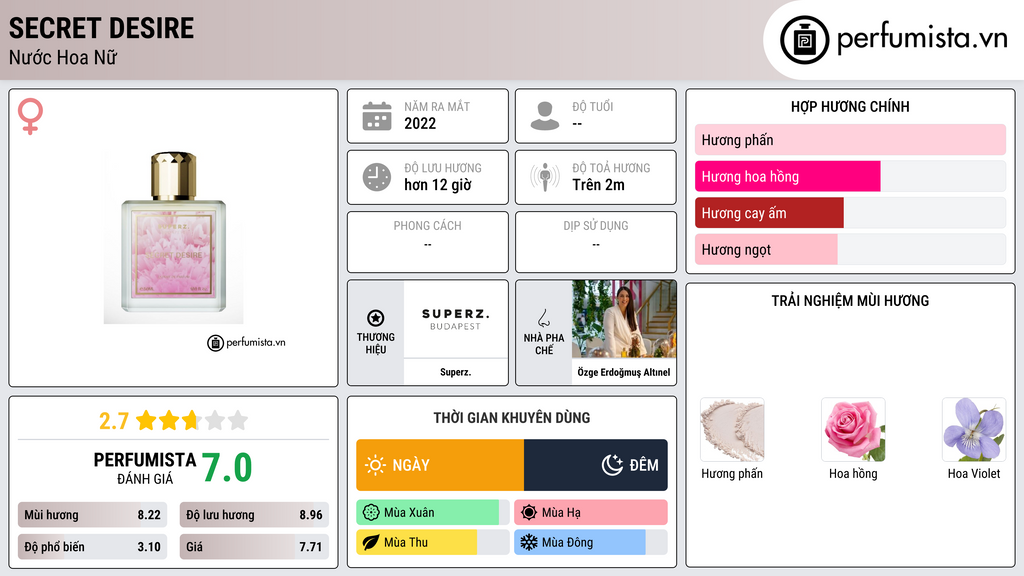Click the flower icon for Mùa Xuân
Viewport: 1024px width, 576px height.
tap(371, 513)
